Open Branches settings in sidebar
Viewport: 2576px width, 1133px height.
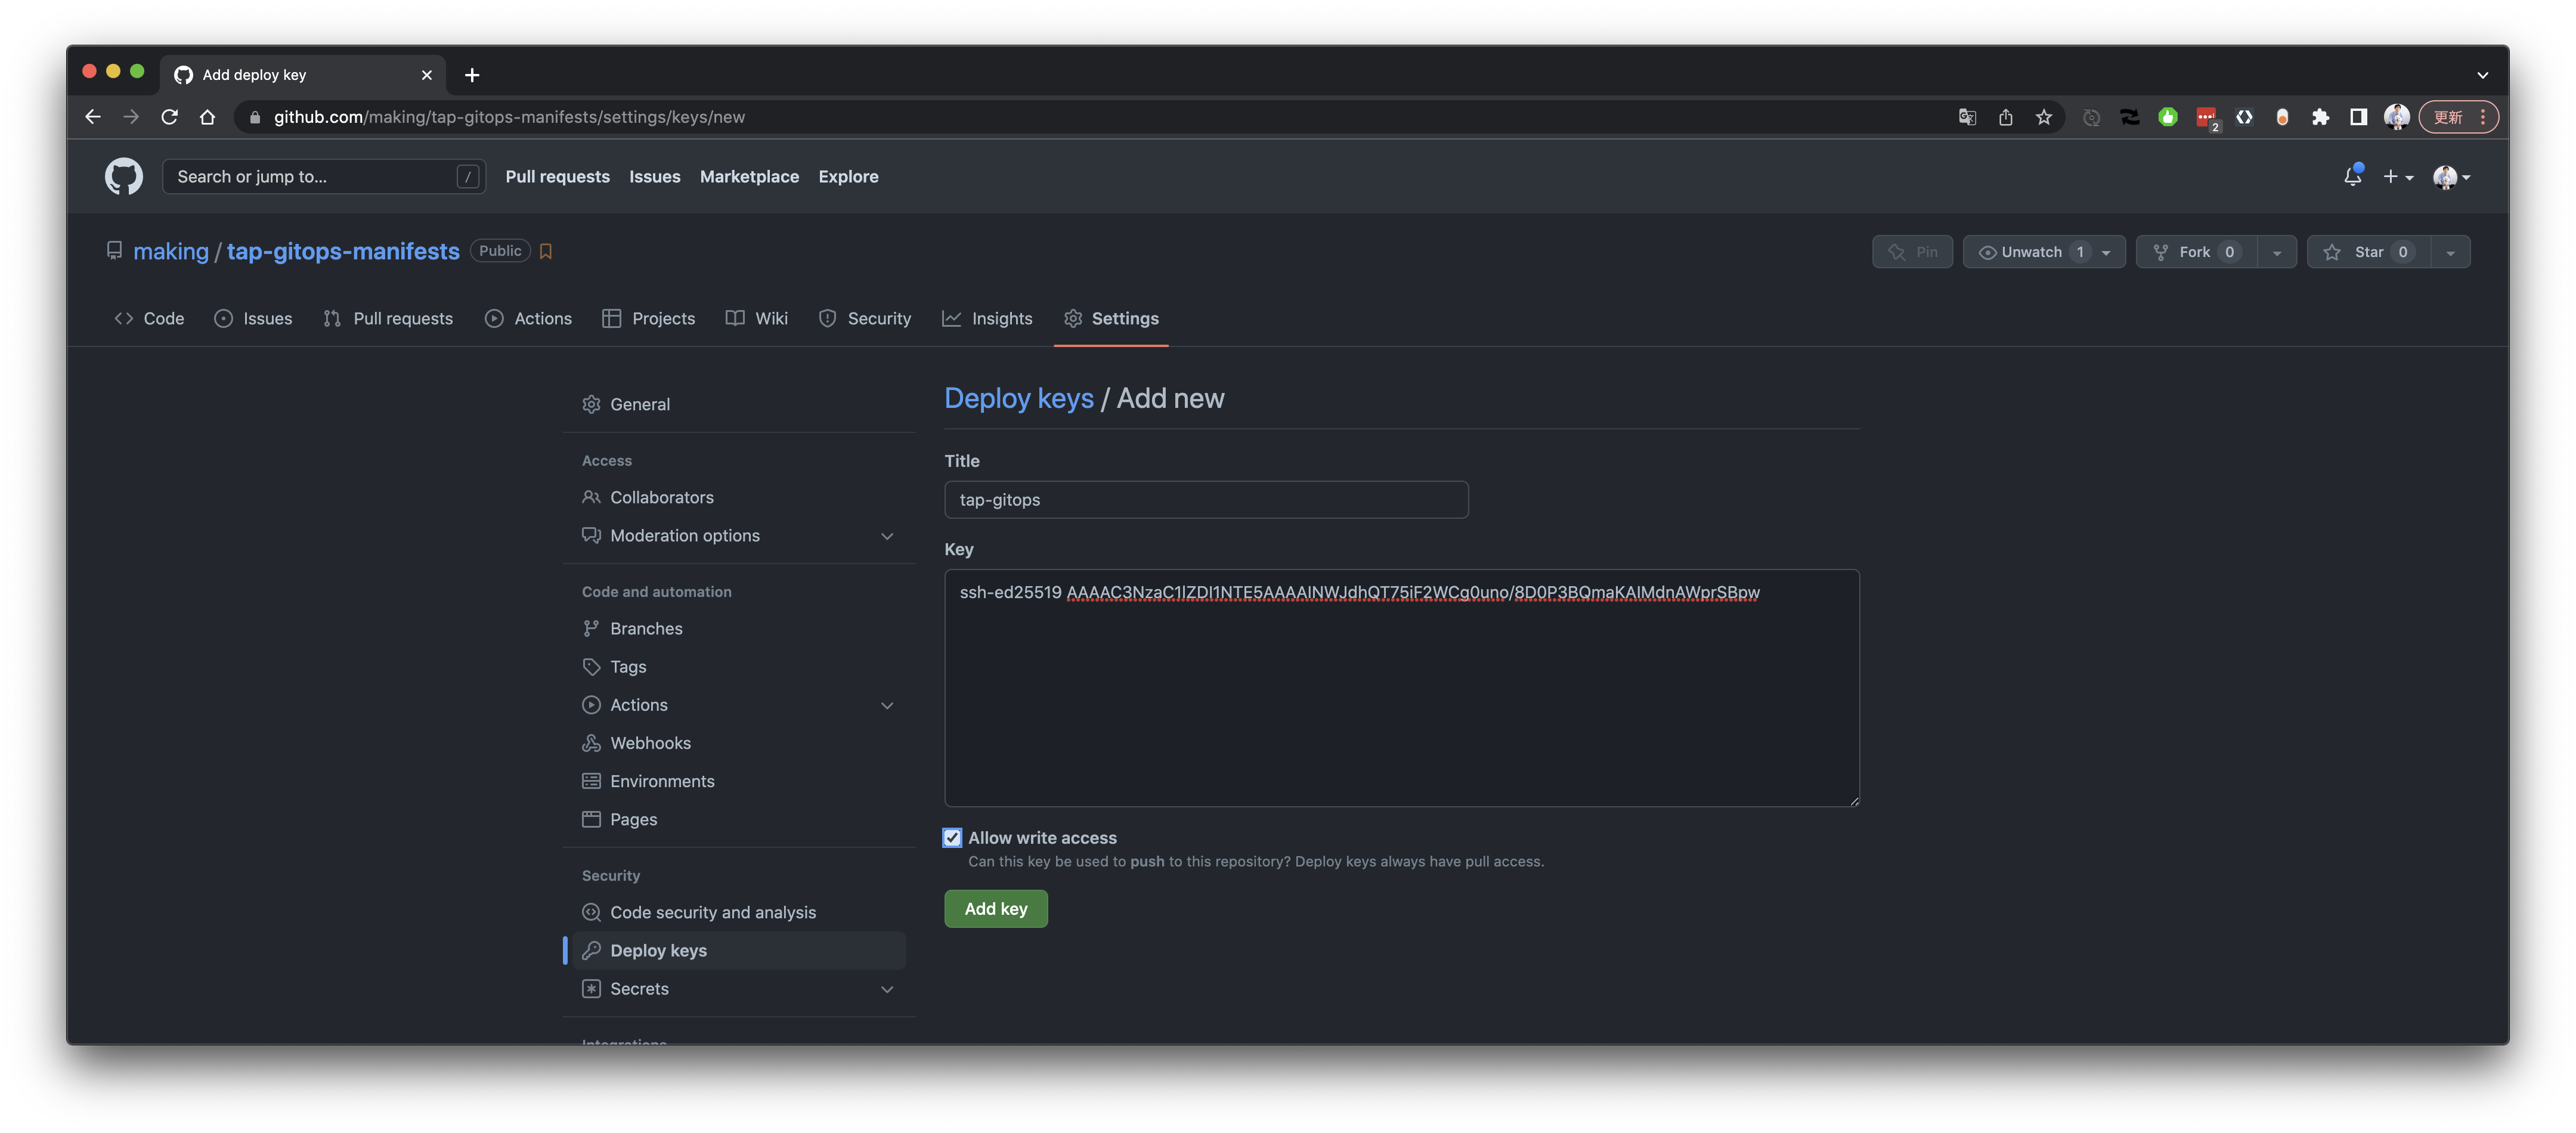pos(632,629)
